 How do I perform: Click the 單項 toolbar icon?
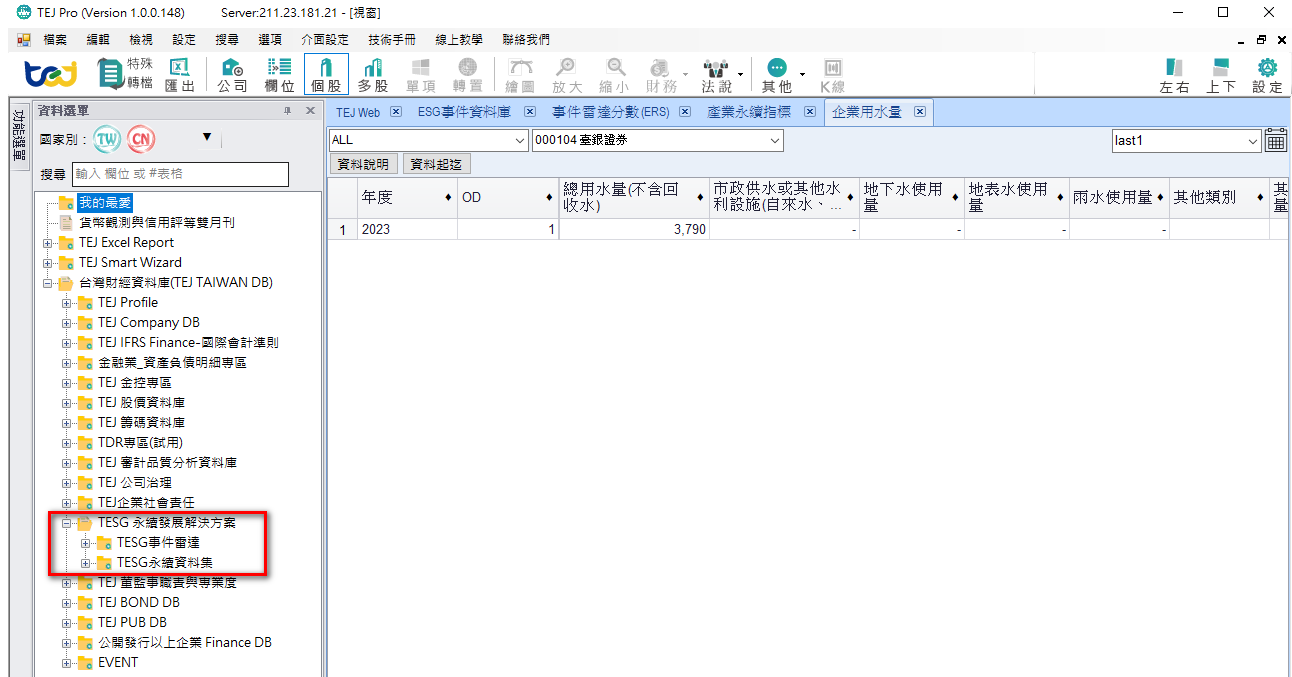[x=420, y=75]
